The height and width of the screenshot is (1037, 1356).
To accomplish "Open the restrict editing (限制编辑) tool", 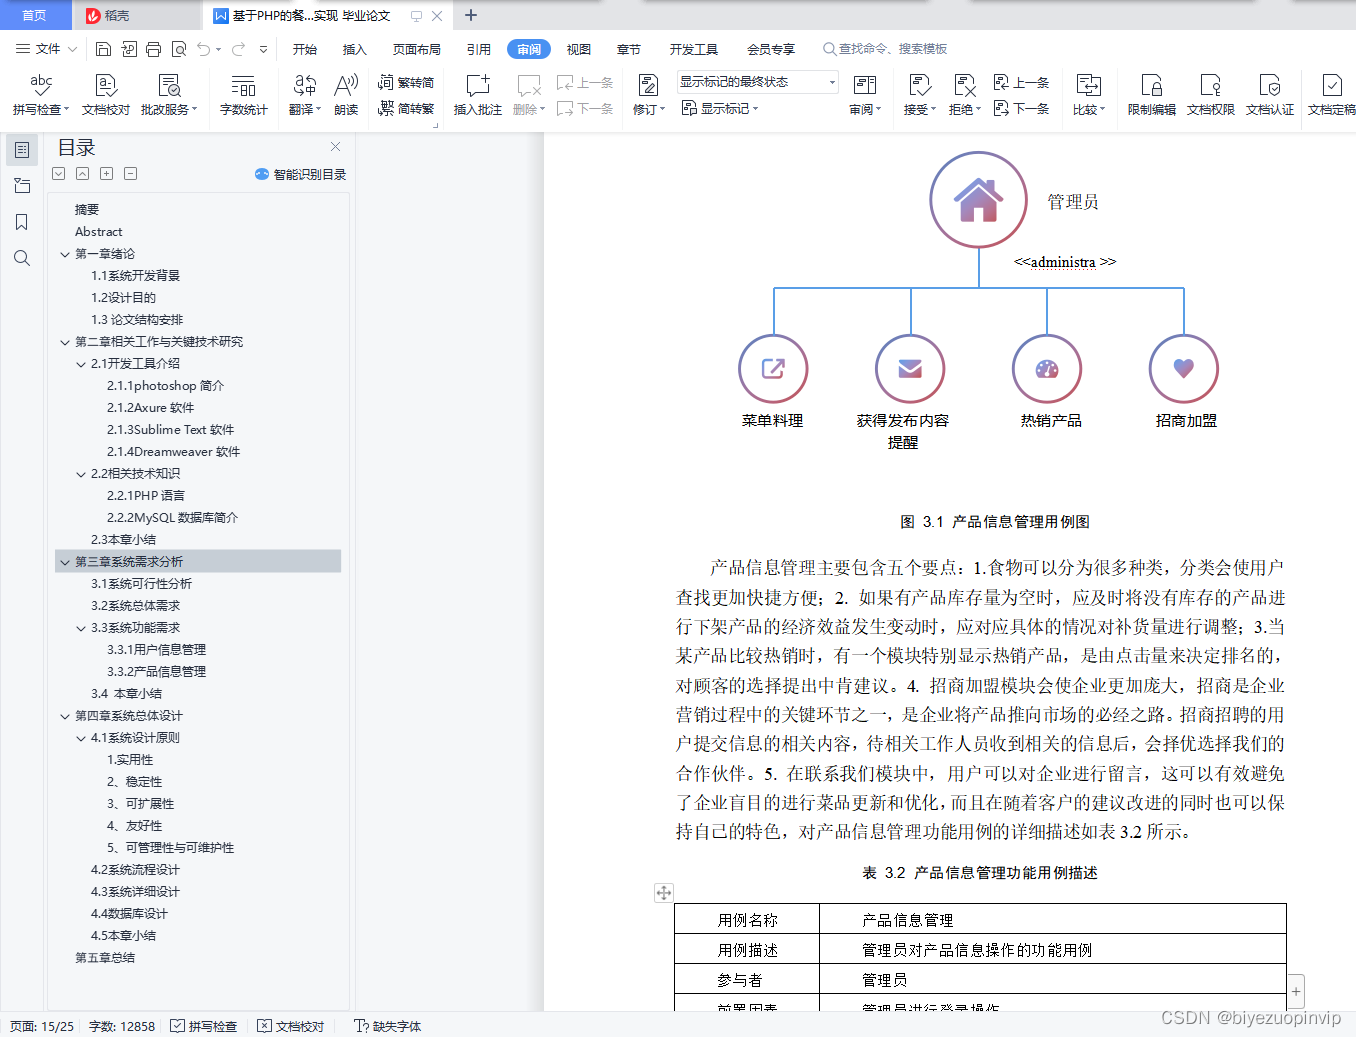I will [x=1150, y=95].
